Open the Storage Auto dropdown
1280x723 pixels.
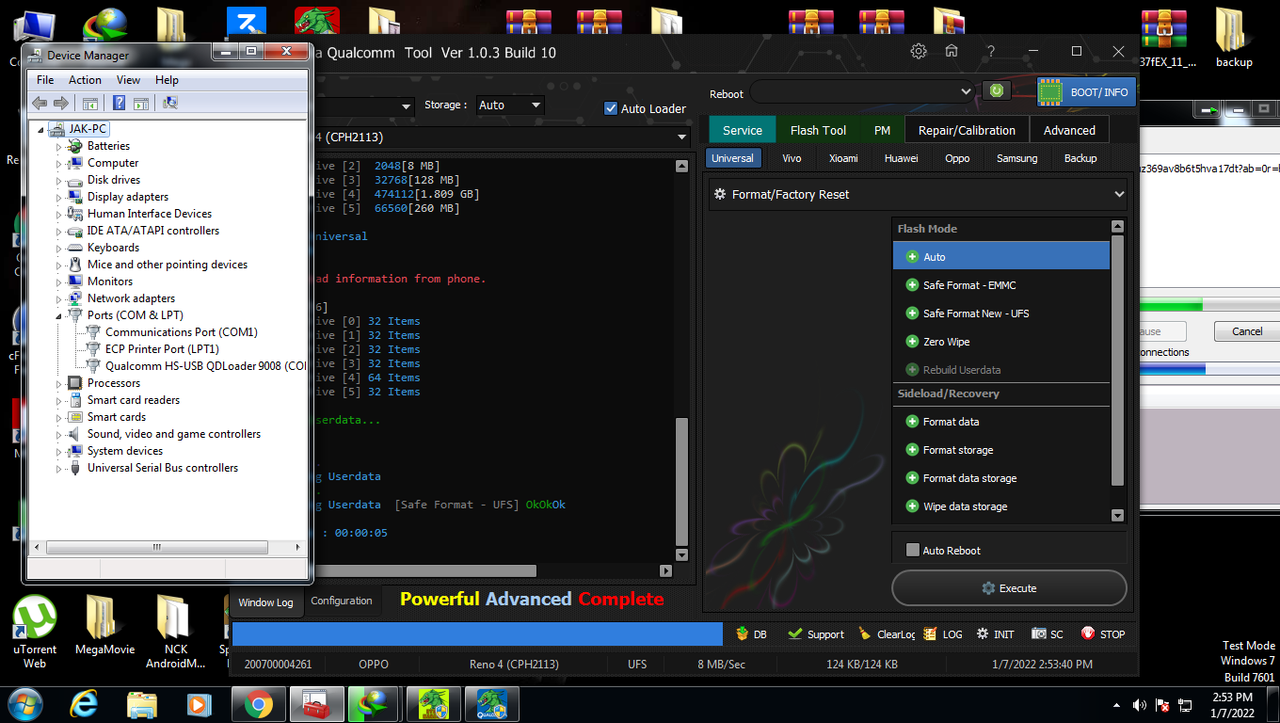[509, 105]
